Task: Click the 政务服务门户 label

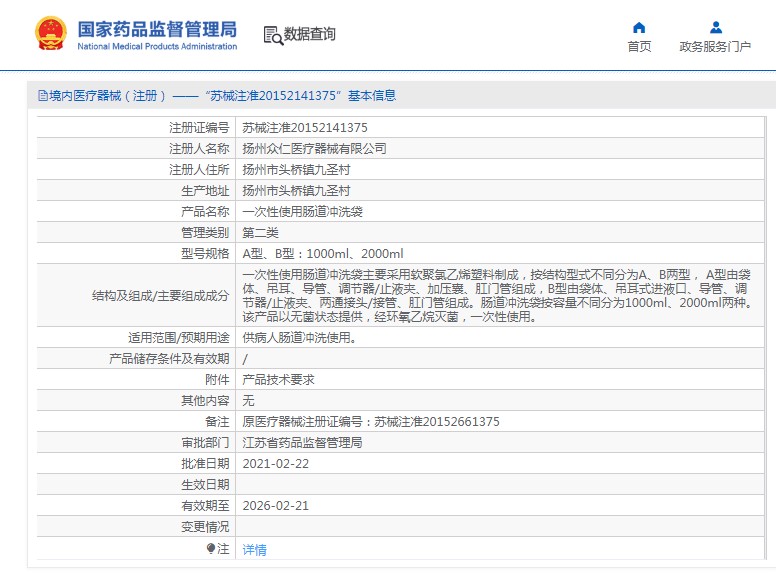Action: (715, 47)
